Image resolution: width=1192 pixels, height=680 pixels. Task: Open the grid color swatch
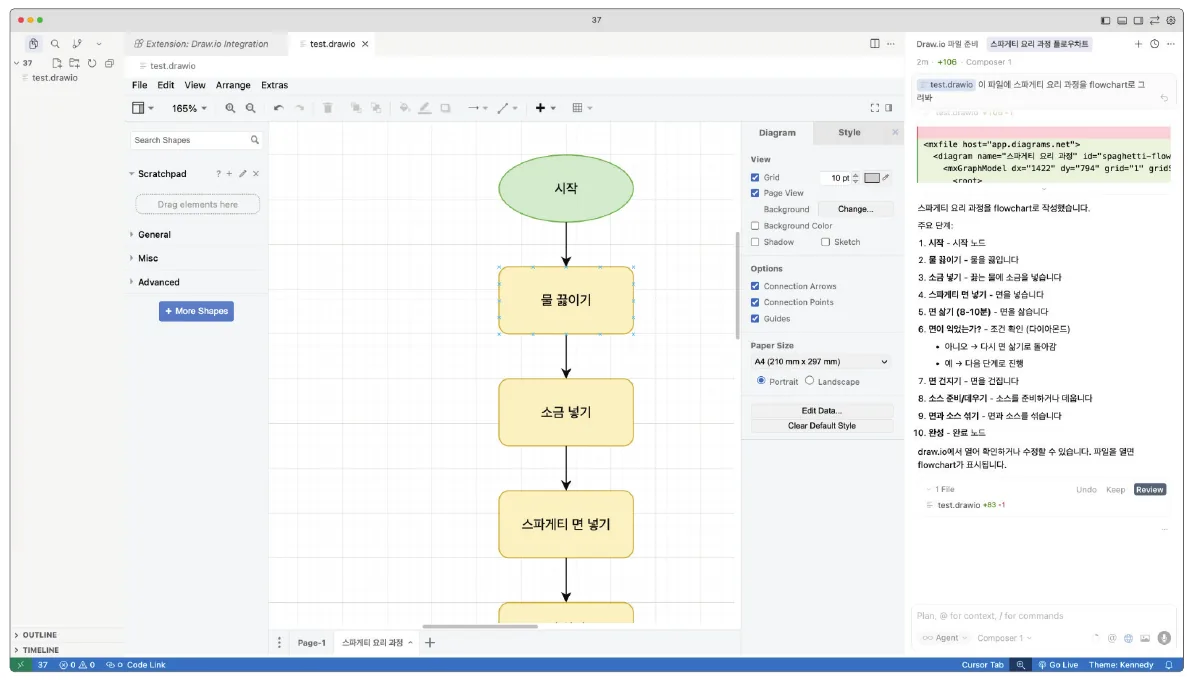point(872,178)
